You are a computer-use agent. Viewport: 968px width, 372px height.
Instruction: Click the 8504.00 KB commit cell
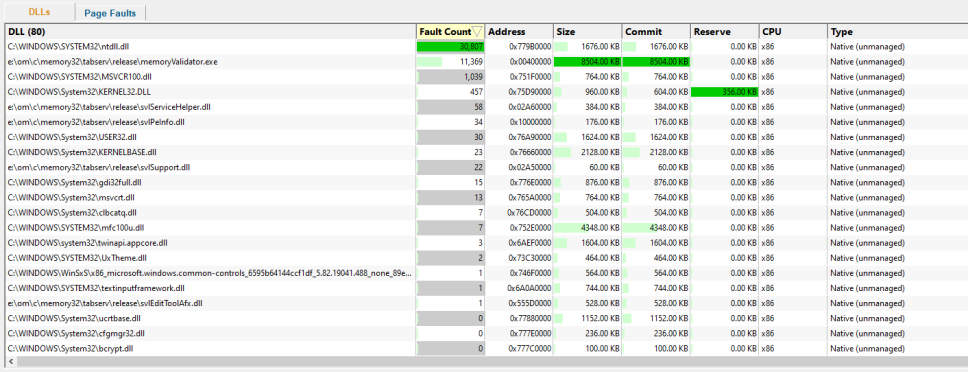pos(656,62)
